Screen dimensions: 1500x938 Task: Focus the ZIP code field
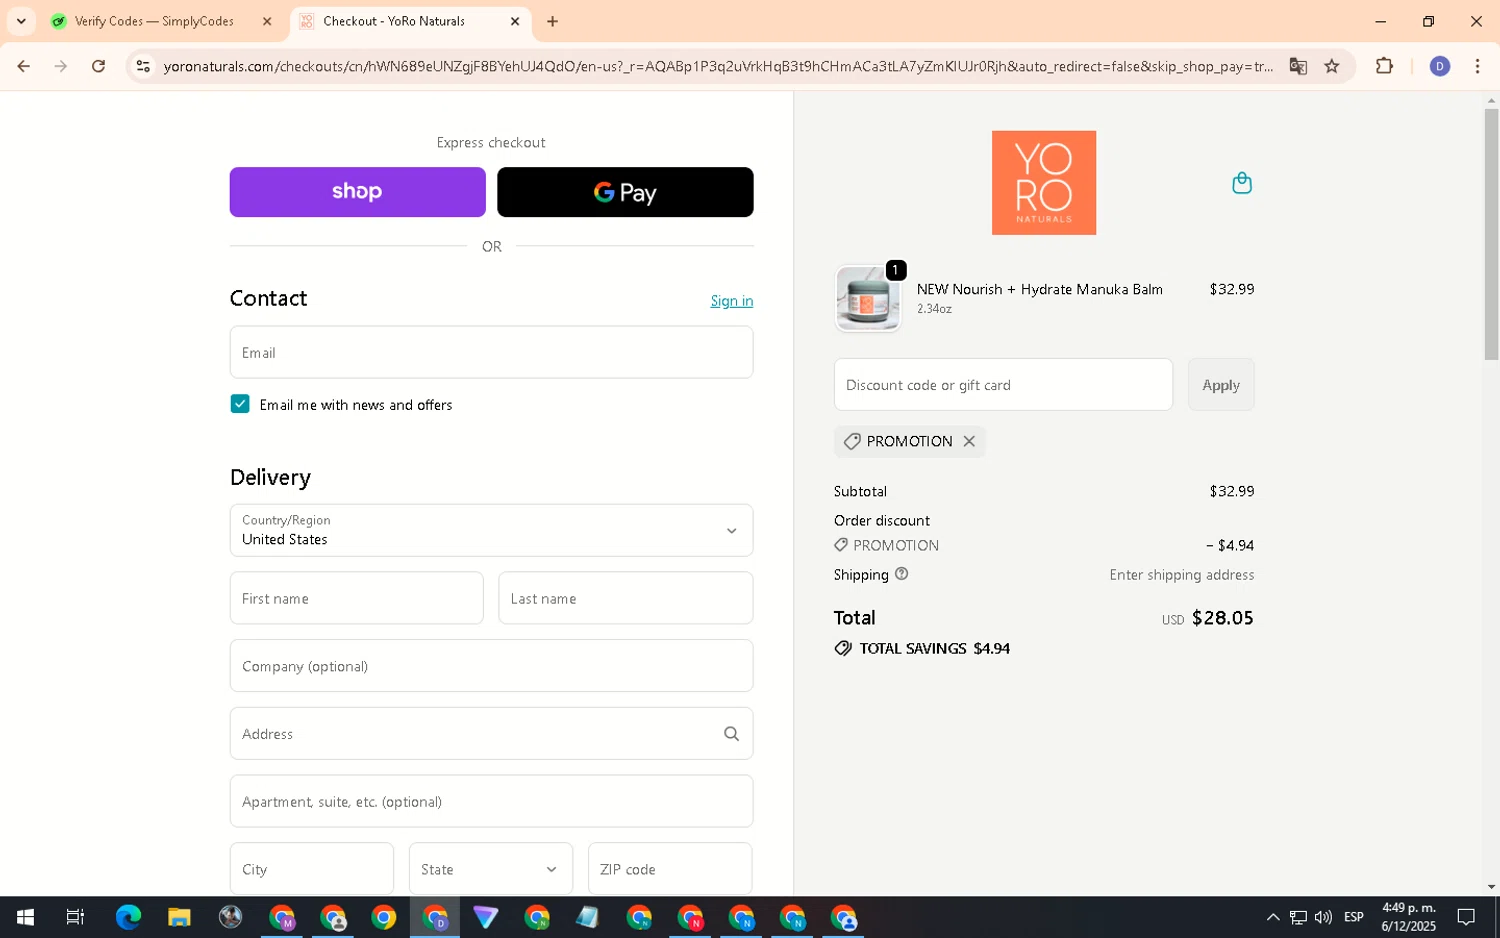pyautogui.click(x=670, y=869)
